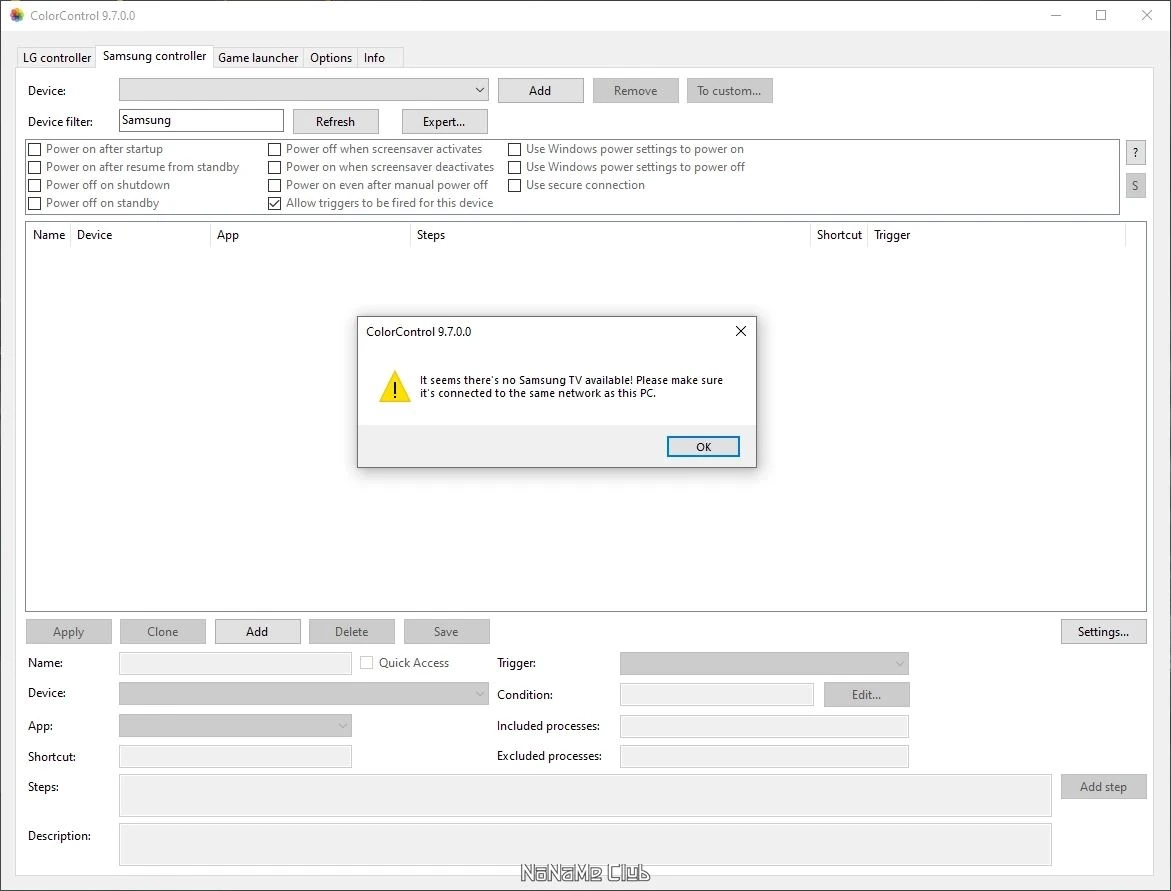The image size is (1171, 891).
Task: Enable Power off on standby
Action: [x=34, y=203]
